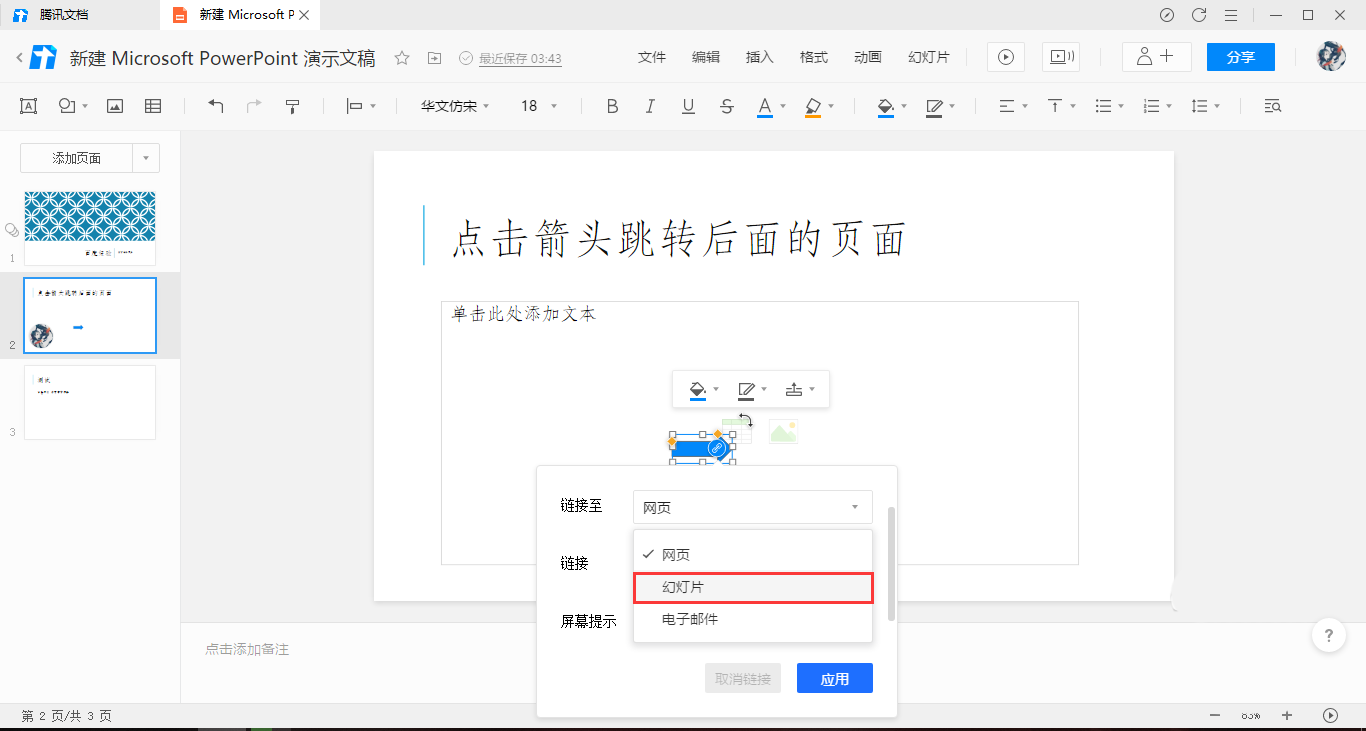Toggle strikethrough on selected text
1366x731 pixels.
pyautogui.click(x=726, y=105)
